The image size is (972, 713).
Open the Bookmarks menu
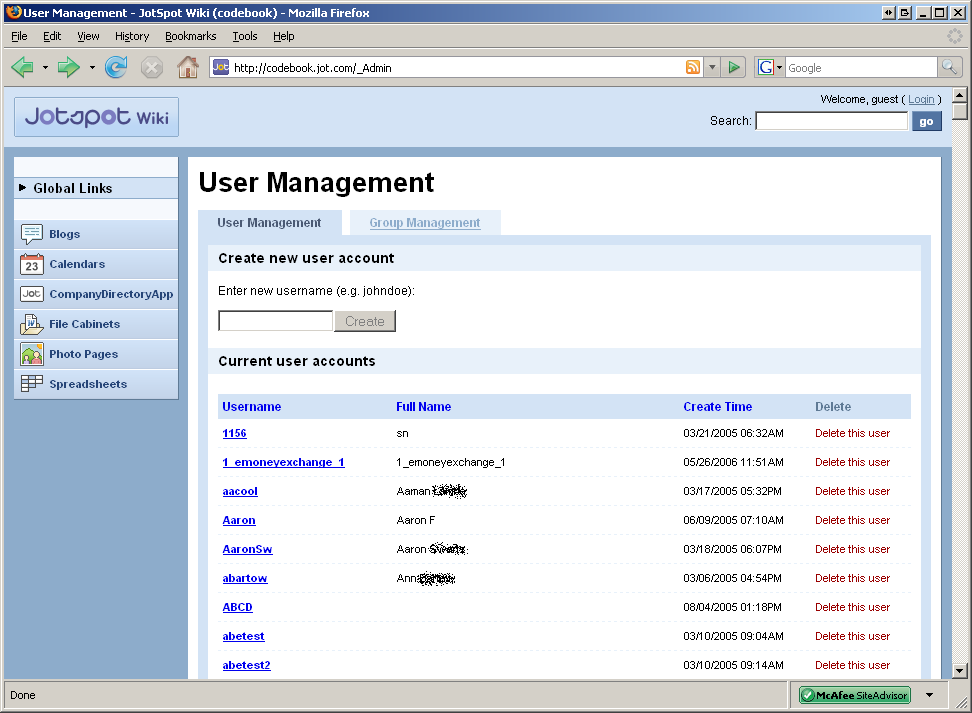[190, 36]
